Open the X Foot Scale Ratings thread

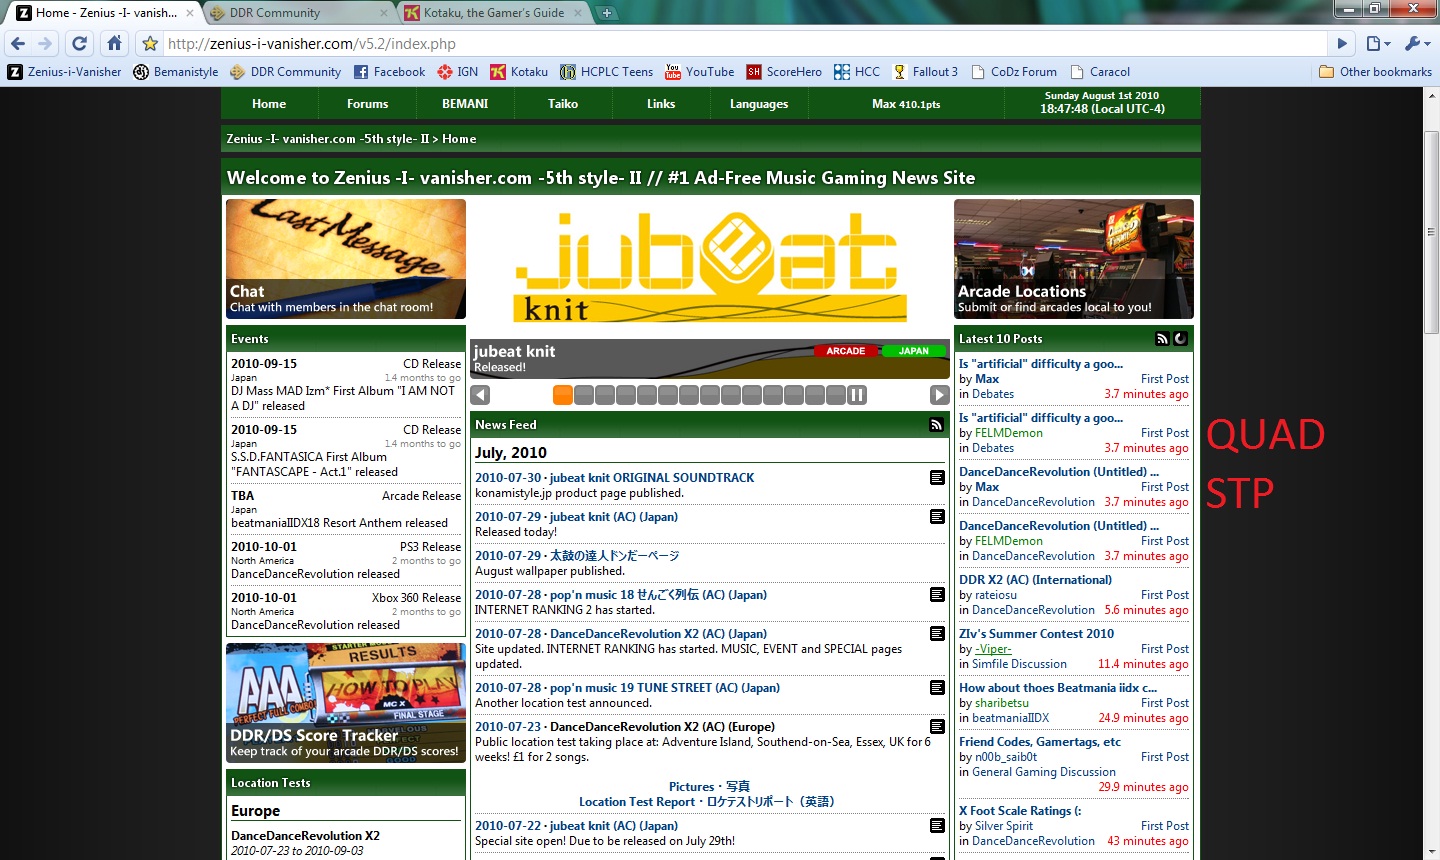pos(1020,811)
